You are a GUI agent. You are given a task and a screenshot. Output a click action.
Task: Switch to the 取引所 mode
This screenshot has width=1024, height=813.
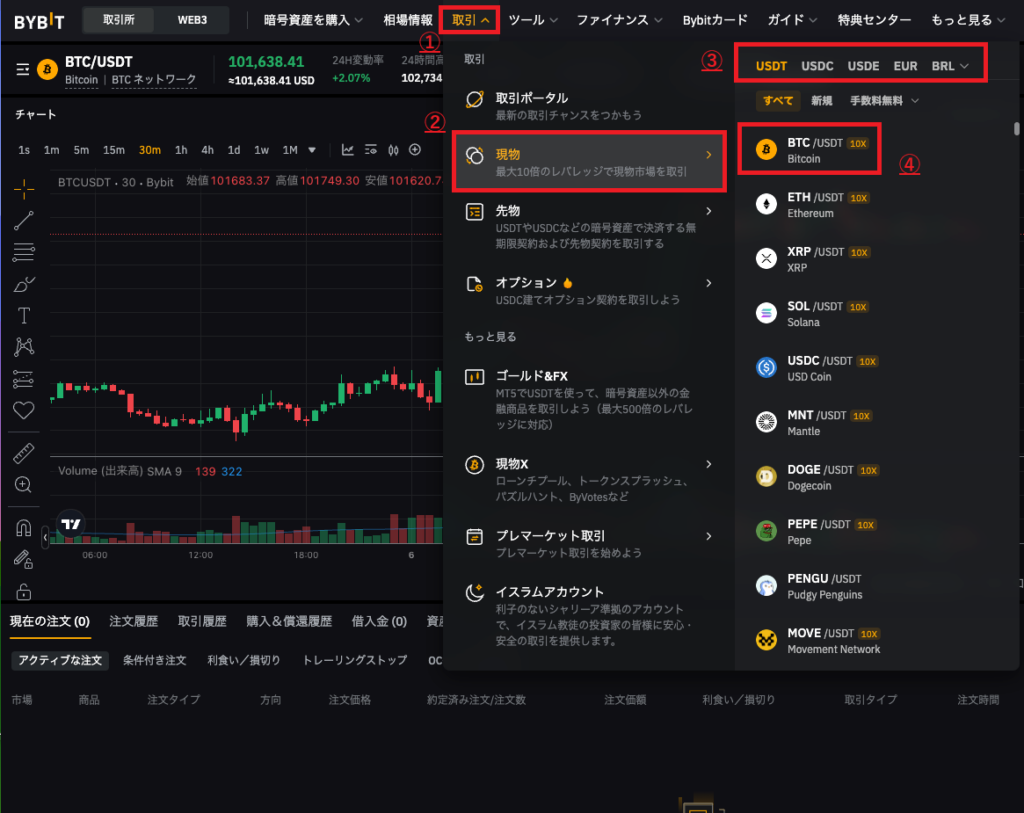(x=118, y=20)
